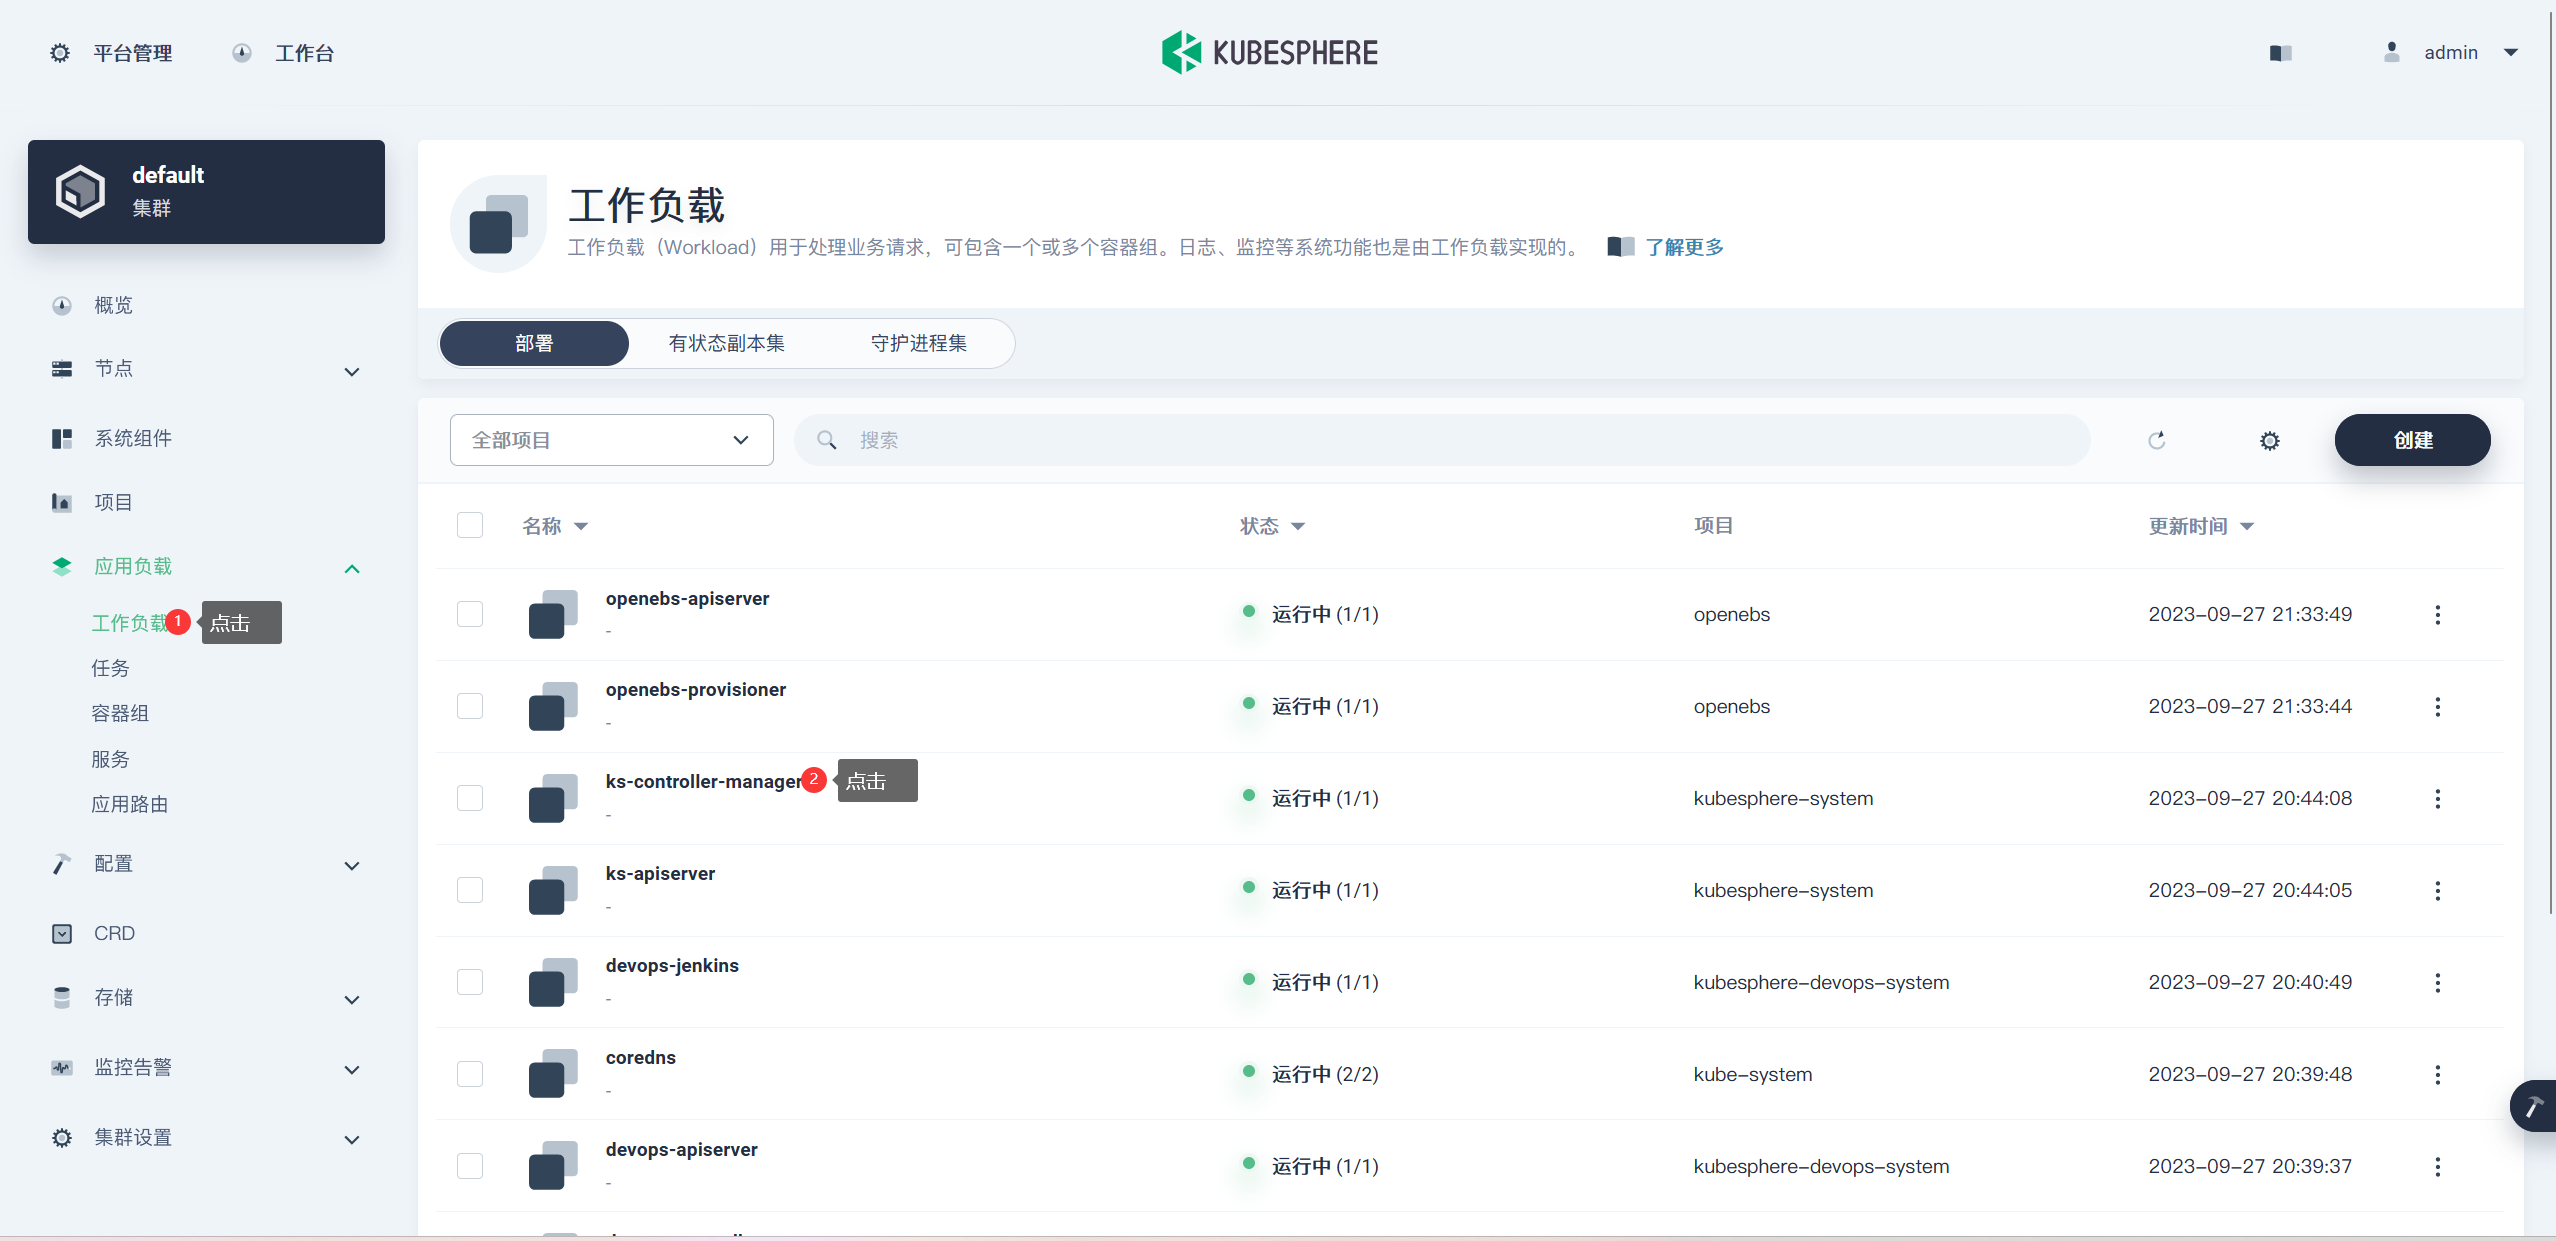Click kube-system project of coredns

(x=1753, y=1074)
